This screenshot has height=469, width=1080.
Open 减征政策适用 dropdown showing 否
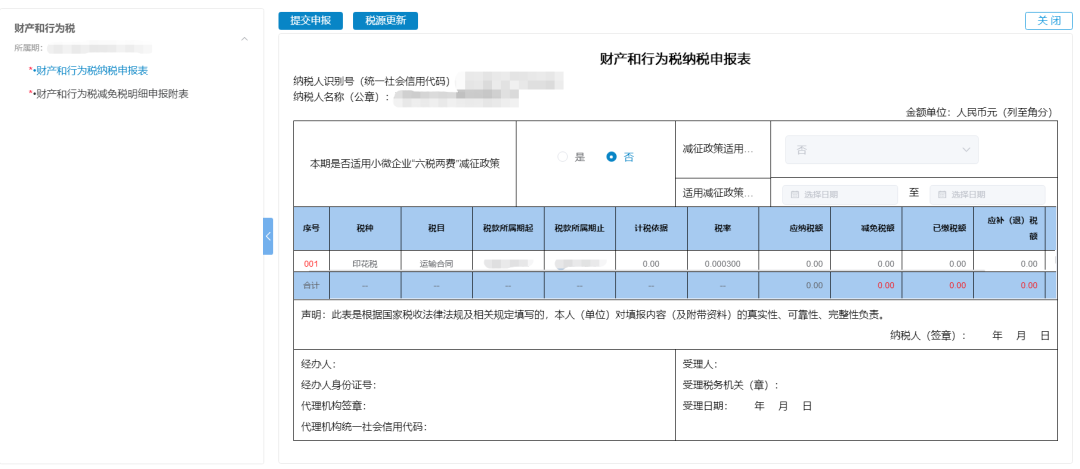coord(882,149)
